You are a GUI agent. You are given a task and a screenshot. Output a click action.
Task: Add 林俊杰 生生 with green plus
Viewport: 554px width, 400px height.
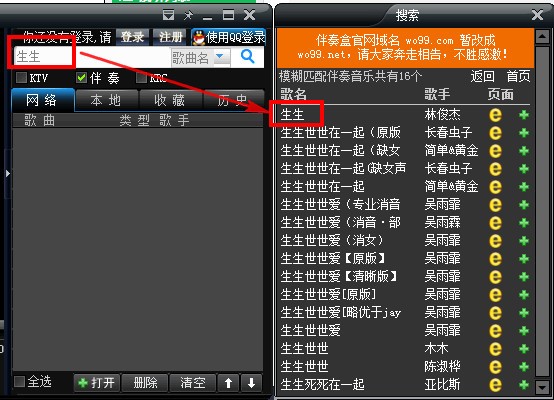524,115
